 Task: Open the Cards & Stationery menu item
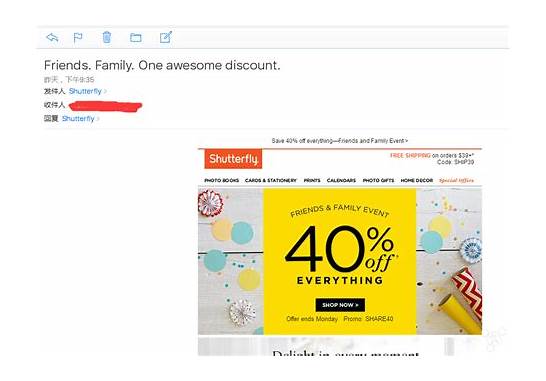[x=271, y=180]
